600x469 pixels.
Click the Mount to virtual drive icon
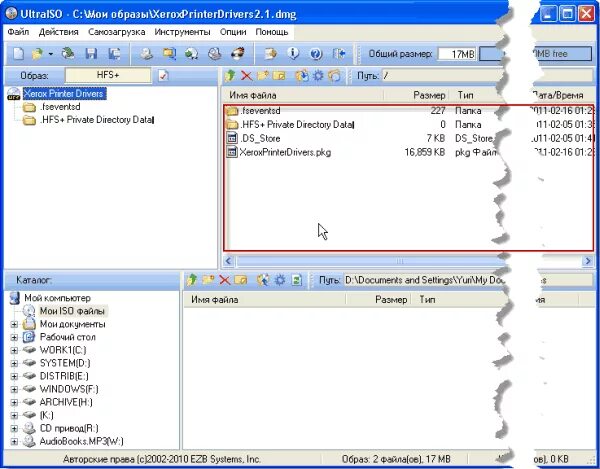(215, 54)
